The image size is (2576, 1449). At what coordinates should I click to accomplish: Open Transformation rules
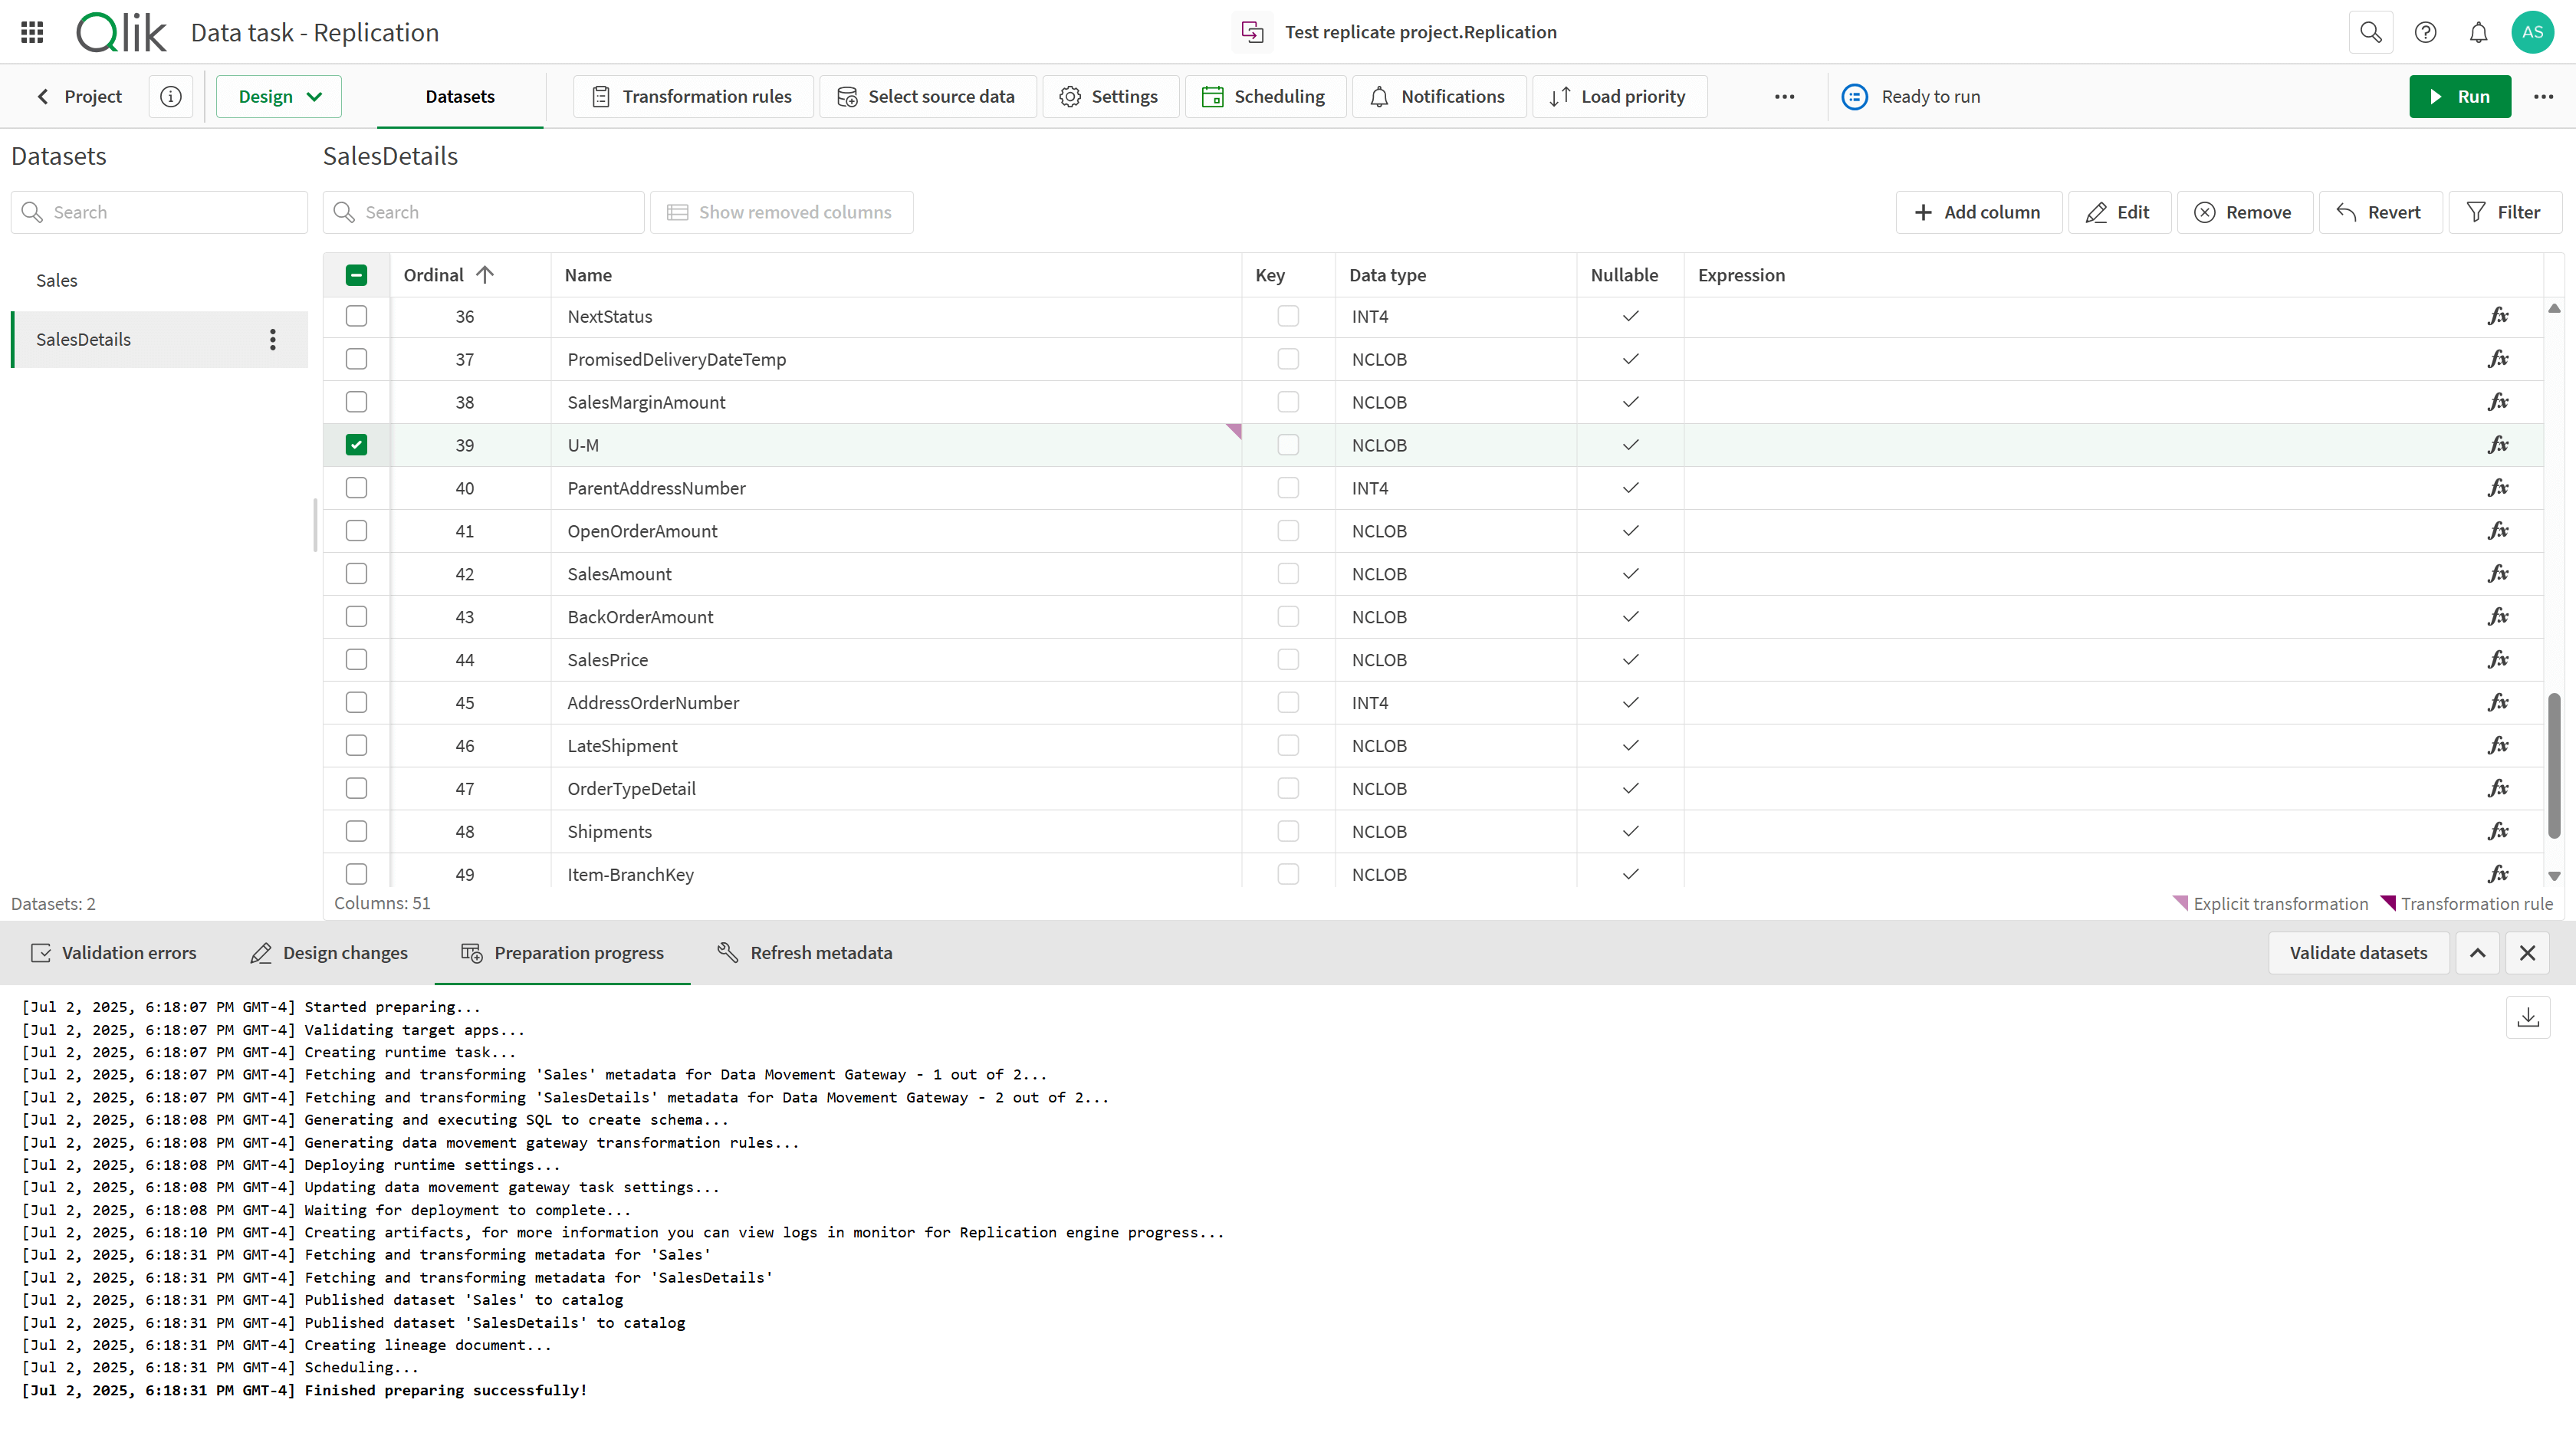click(693, 96)
